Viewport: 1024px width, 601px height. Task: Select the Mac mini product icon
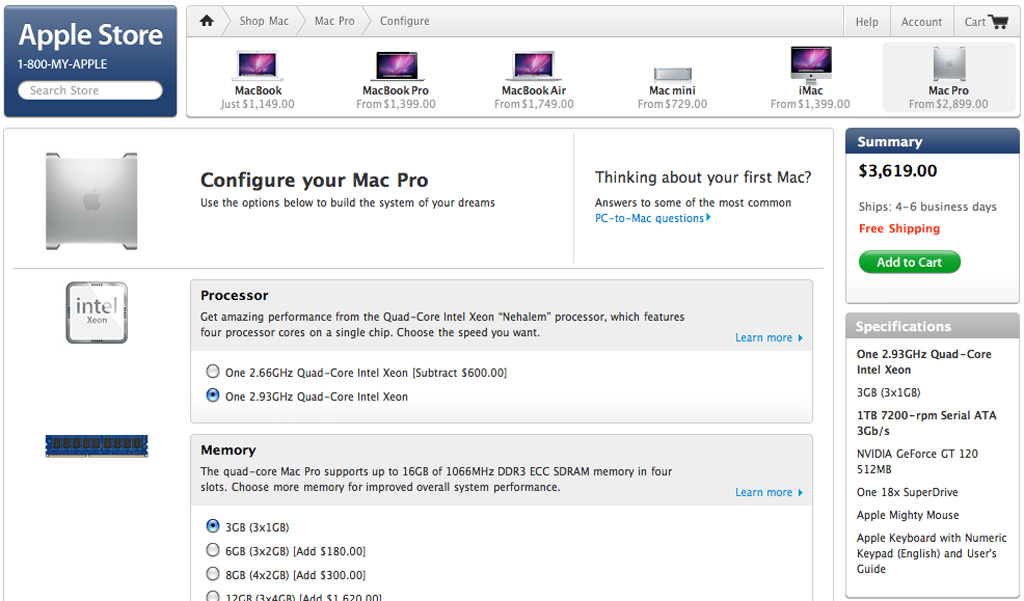(x=673, y=73)
